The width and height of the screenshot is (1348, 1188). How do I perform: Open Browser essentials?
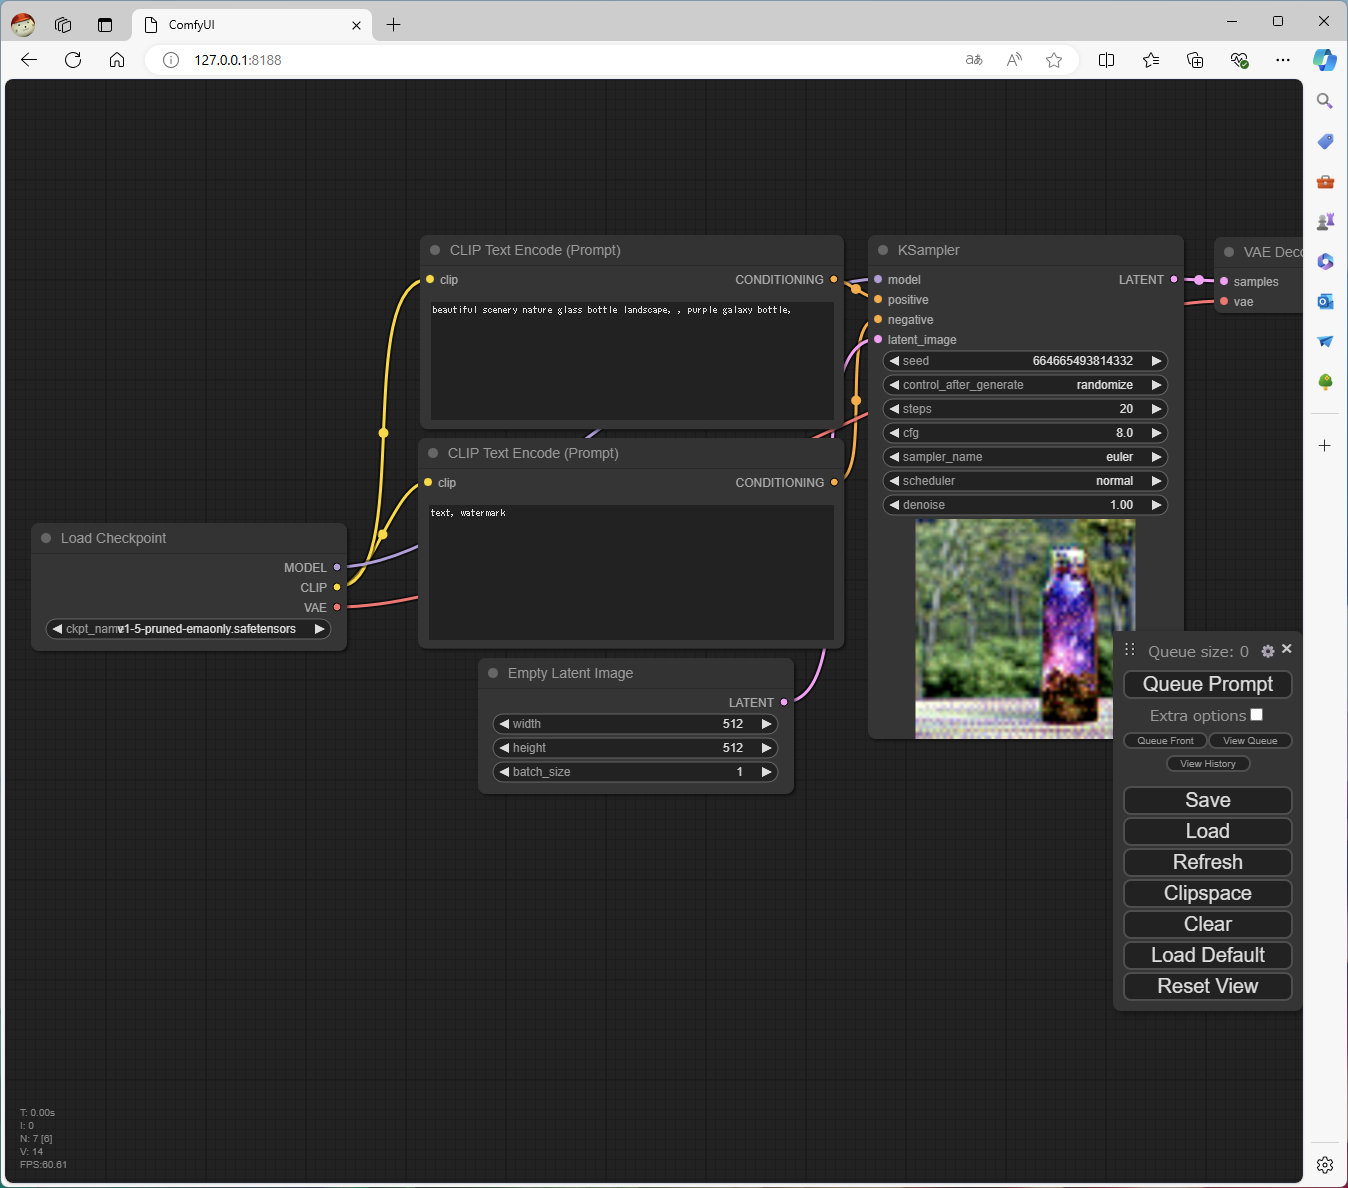pyautogui.click(x=1239, y=60)
